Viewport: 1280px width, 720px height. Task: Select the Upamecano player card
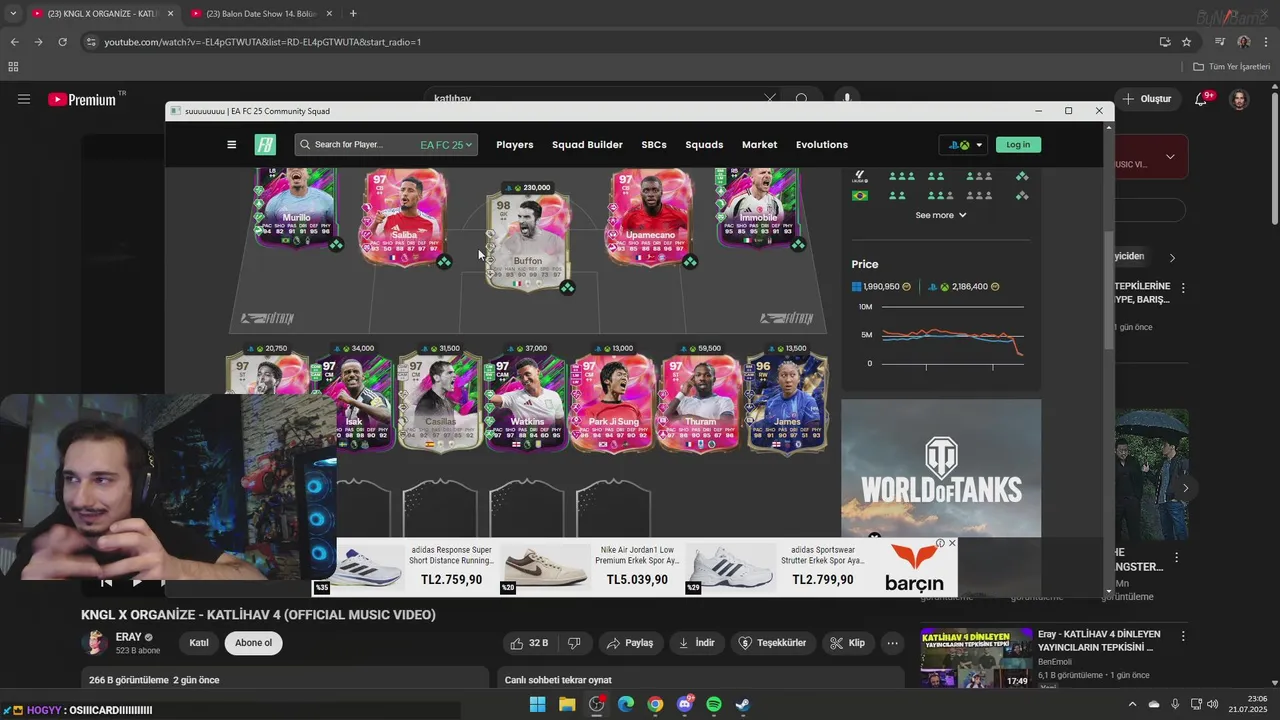click(x=650, y=217)
